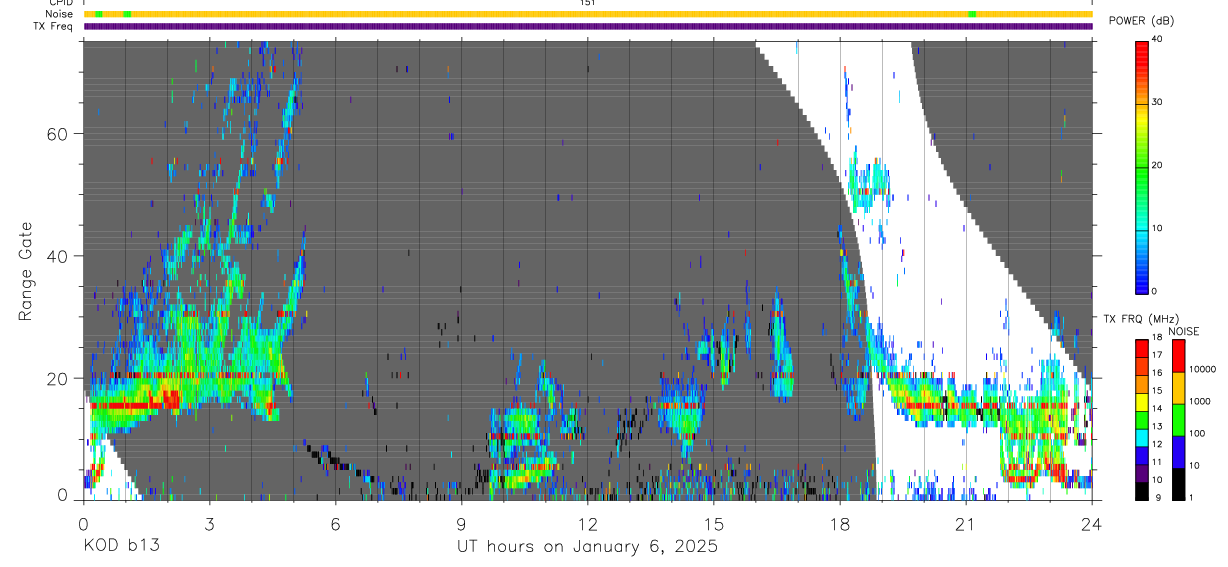Select the 'Range Gate' vertical axis title
The image size is (1228, 567).
26,271
